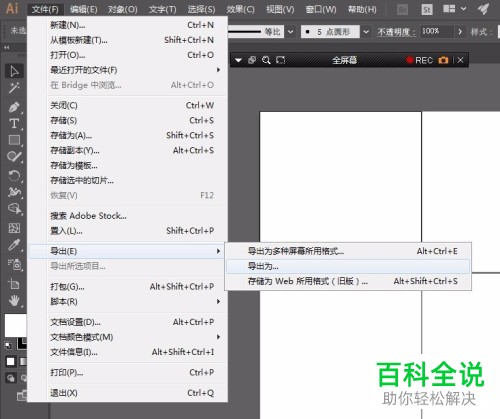Select the Rotate tool
This screenshot has height=419, width=500.
coord(14,175)
